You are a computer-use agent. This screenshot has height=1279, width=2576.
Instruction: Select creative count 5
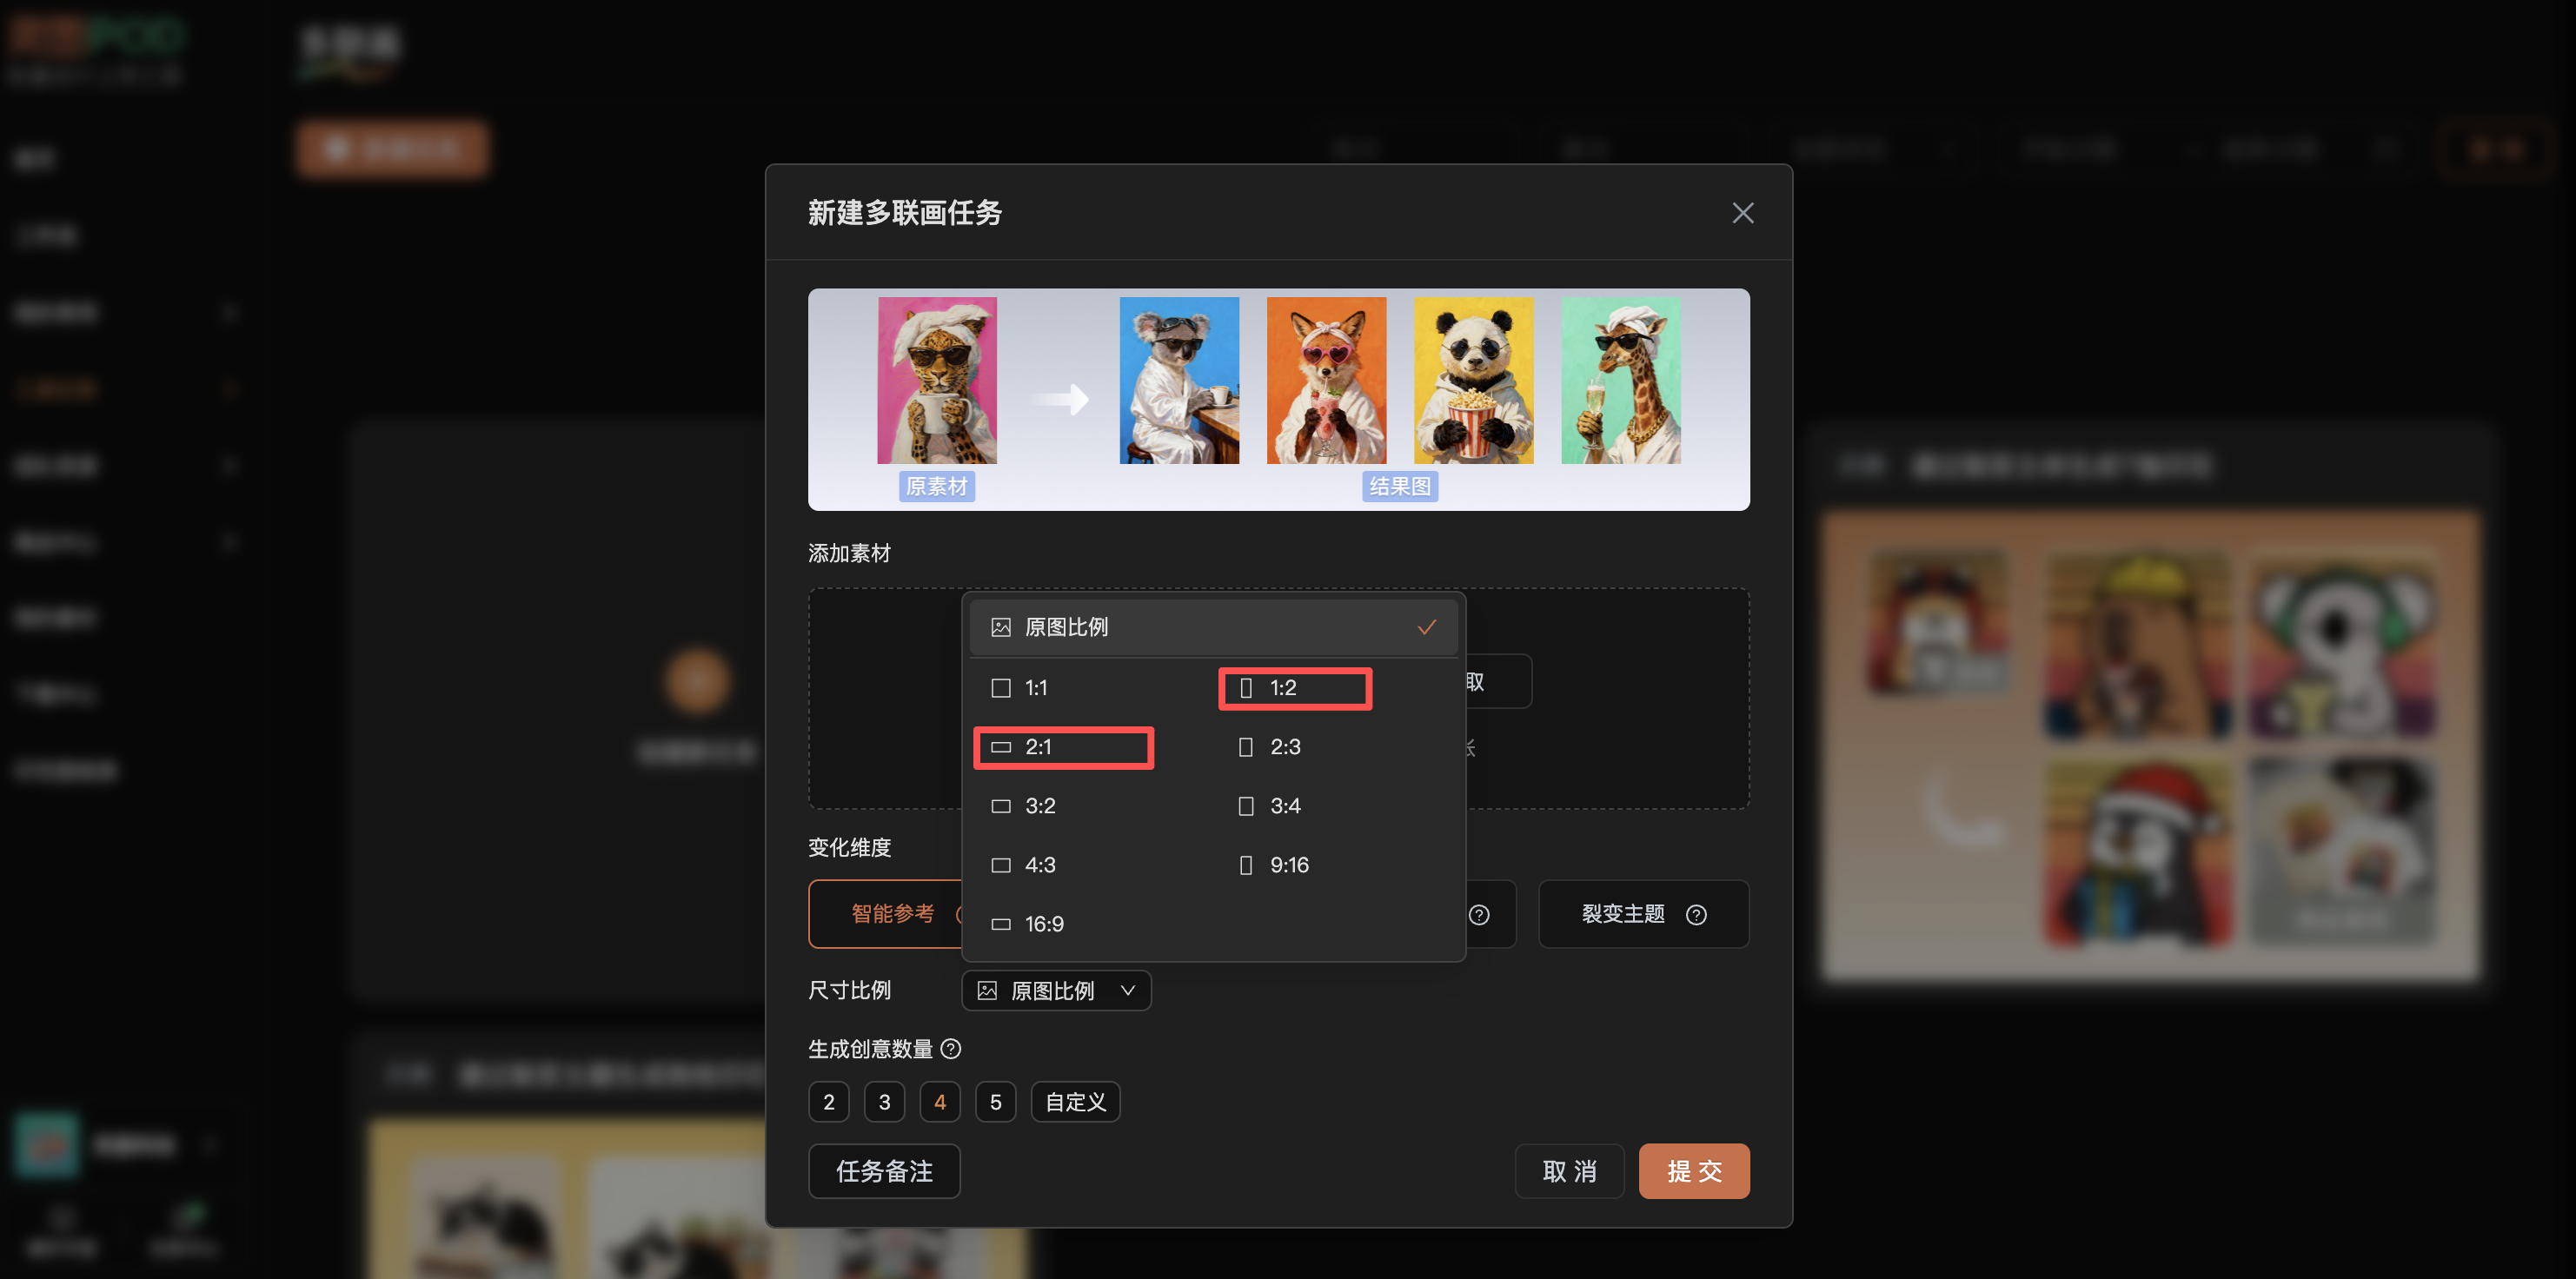(995, 1101)
